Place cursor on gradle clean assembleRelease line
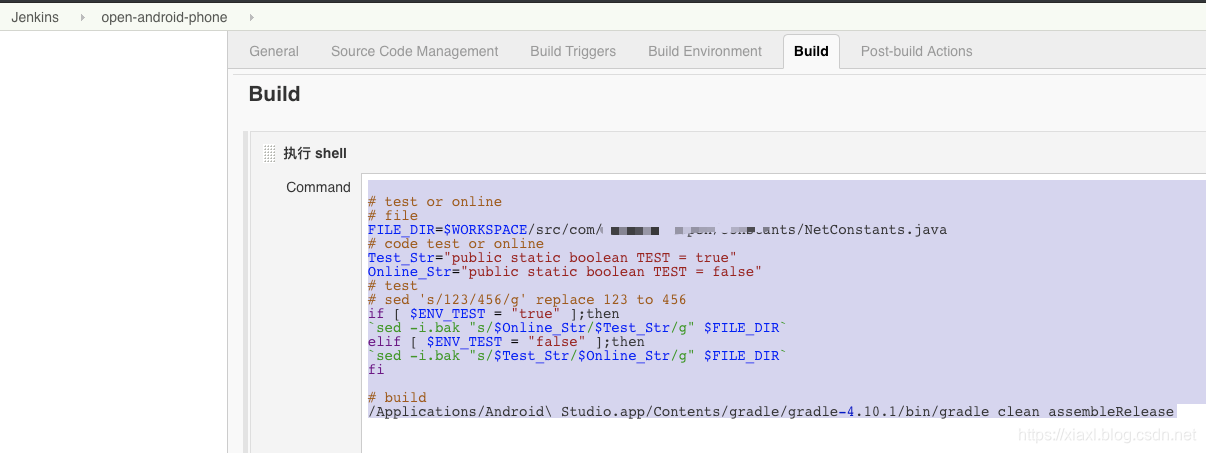This screenshot has height=453, width=1206. [x=771, y=412]
